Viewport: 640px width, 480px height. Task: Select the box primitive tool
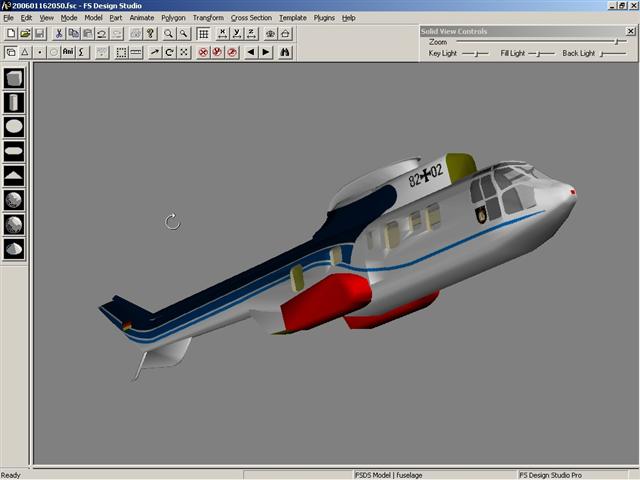(x=14, y=78)
